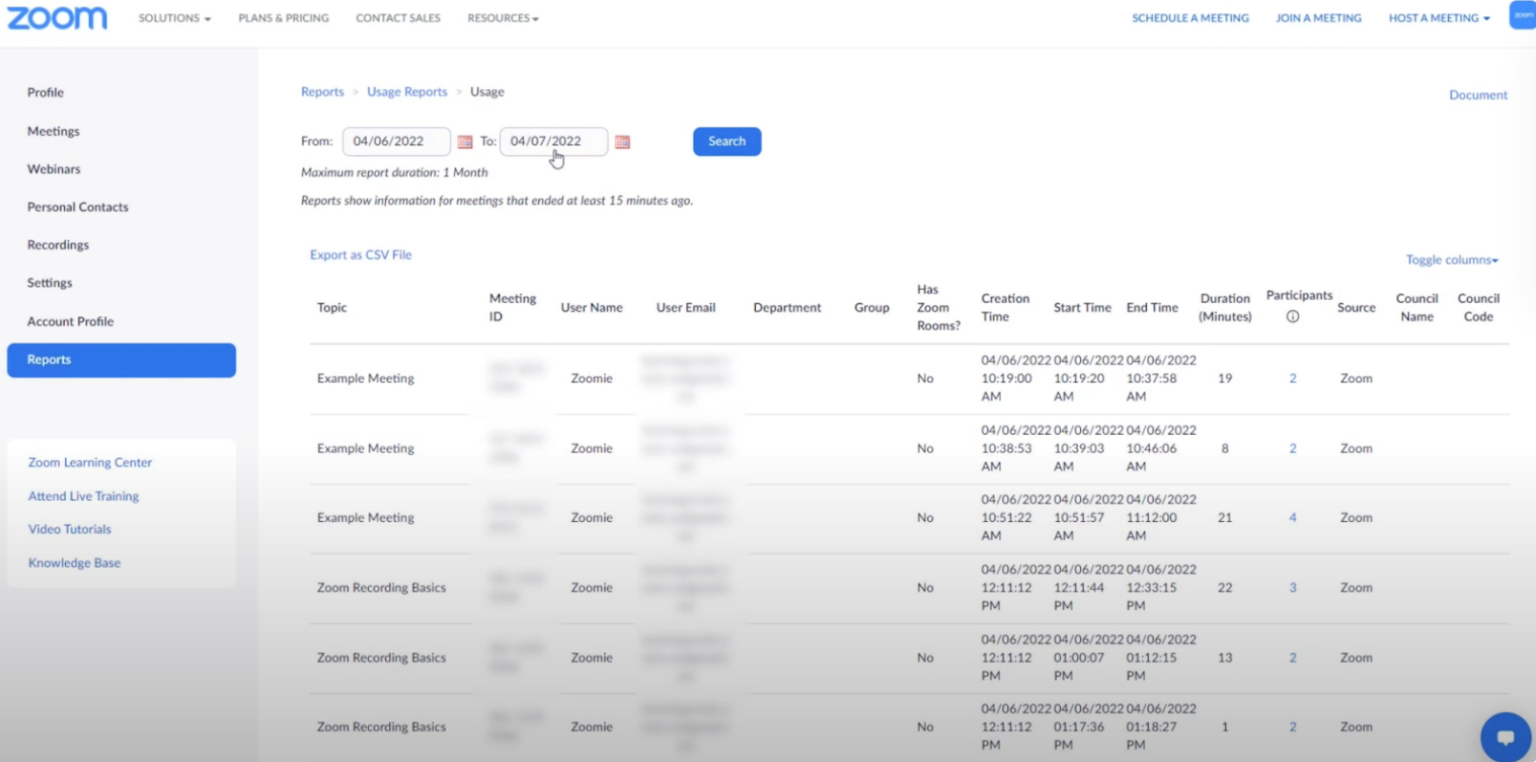Export the report as CSV file

tap(360, 254)
